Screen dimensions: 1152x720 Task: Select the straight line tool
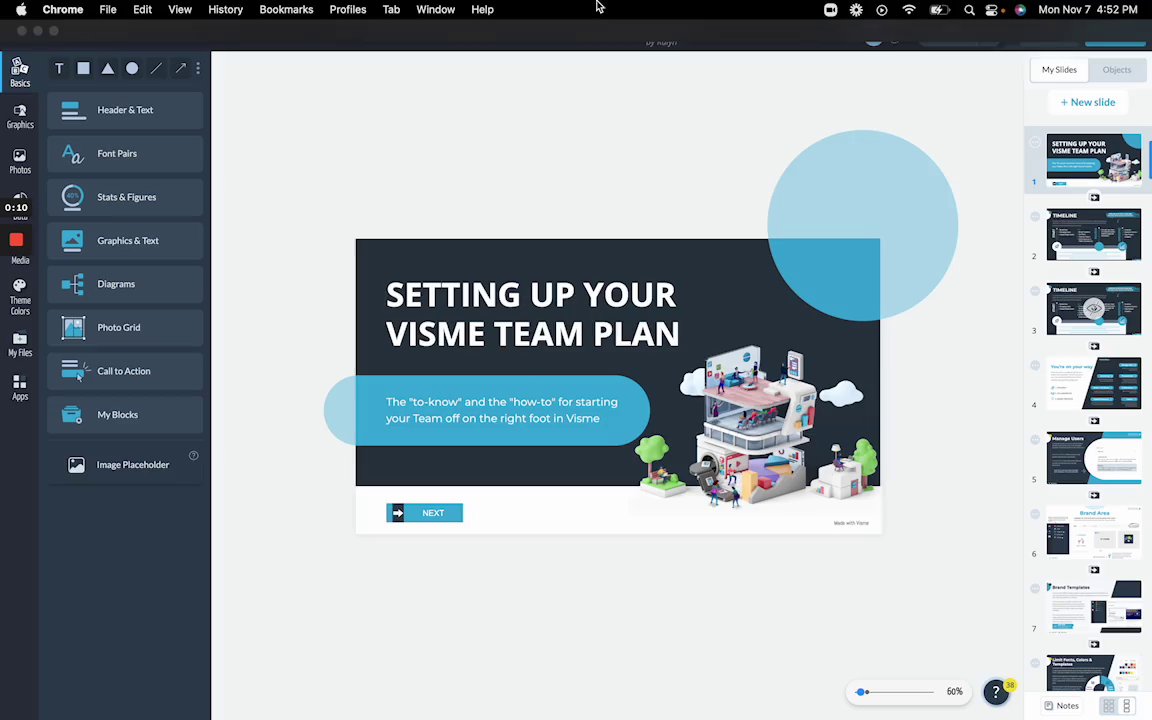(x=156, y=68)
